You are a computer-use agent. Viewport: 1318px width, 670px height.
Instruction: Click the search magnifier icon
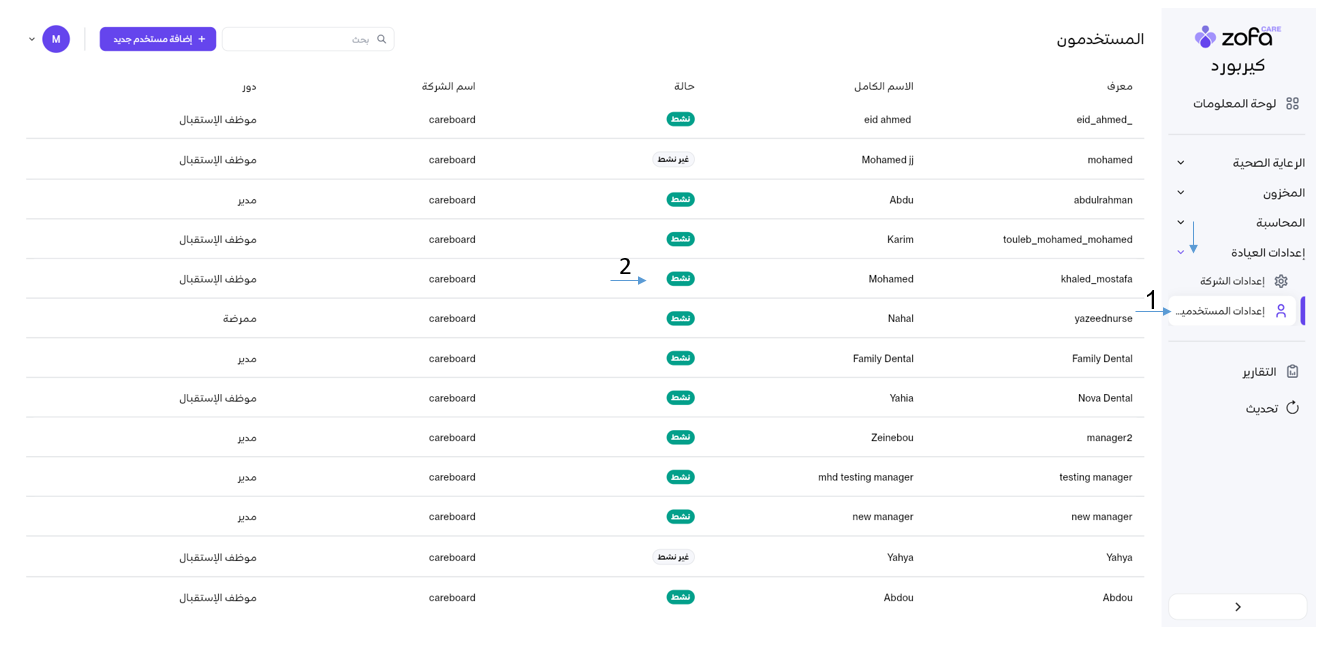pyautogui.click(x=381, y=39)
